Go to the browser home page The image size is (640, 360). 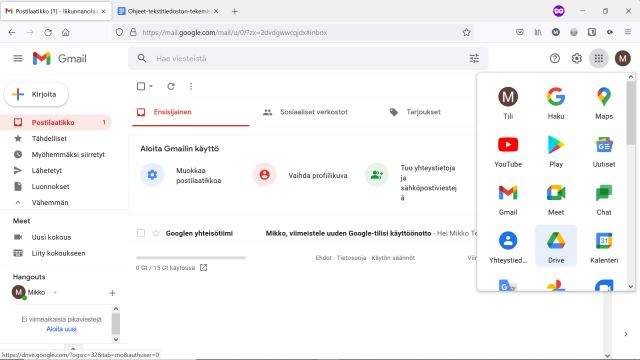coord(66,32)
